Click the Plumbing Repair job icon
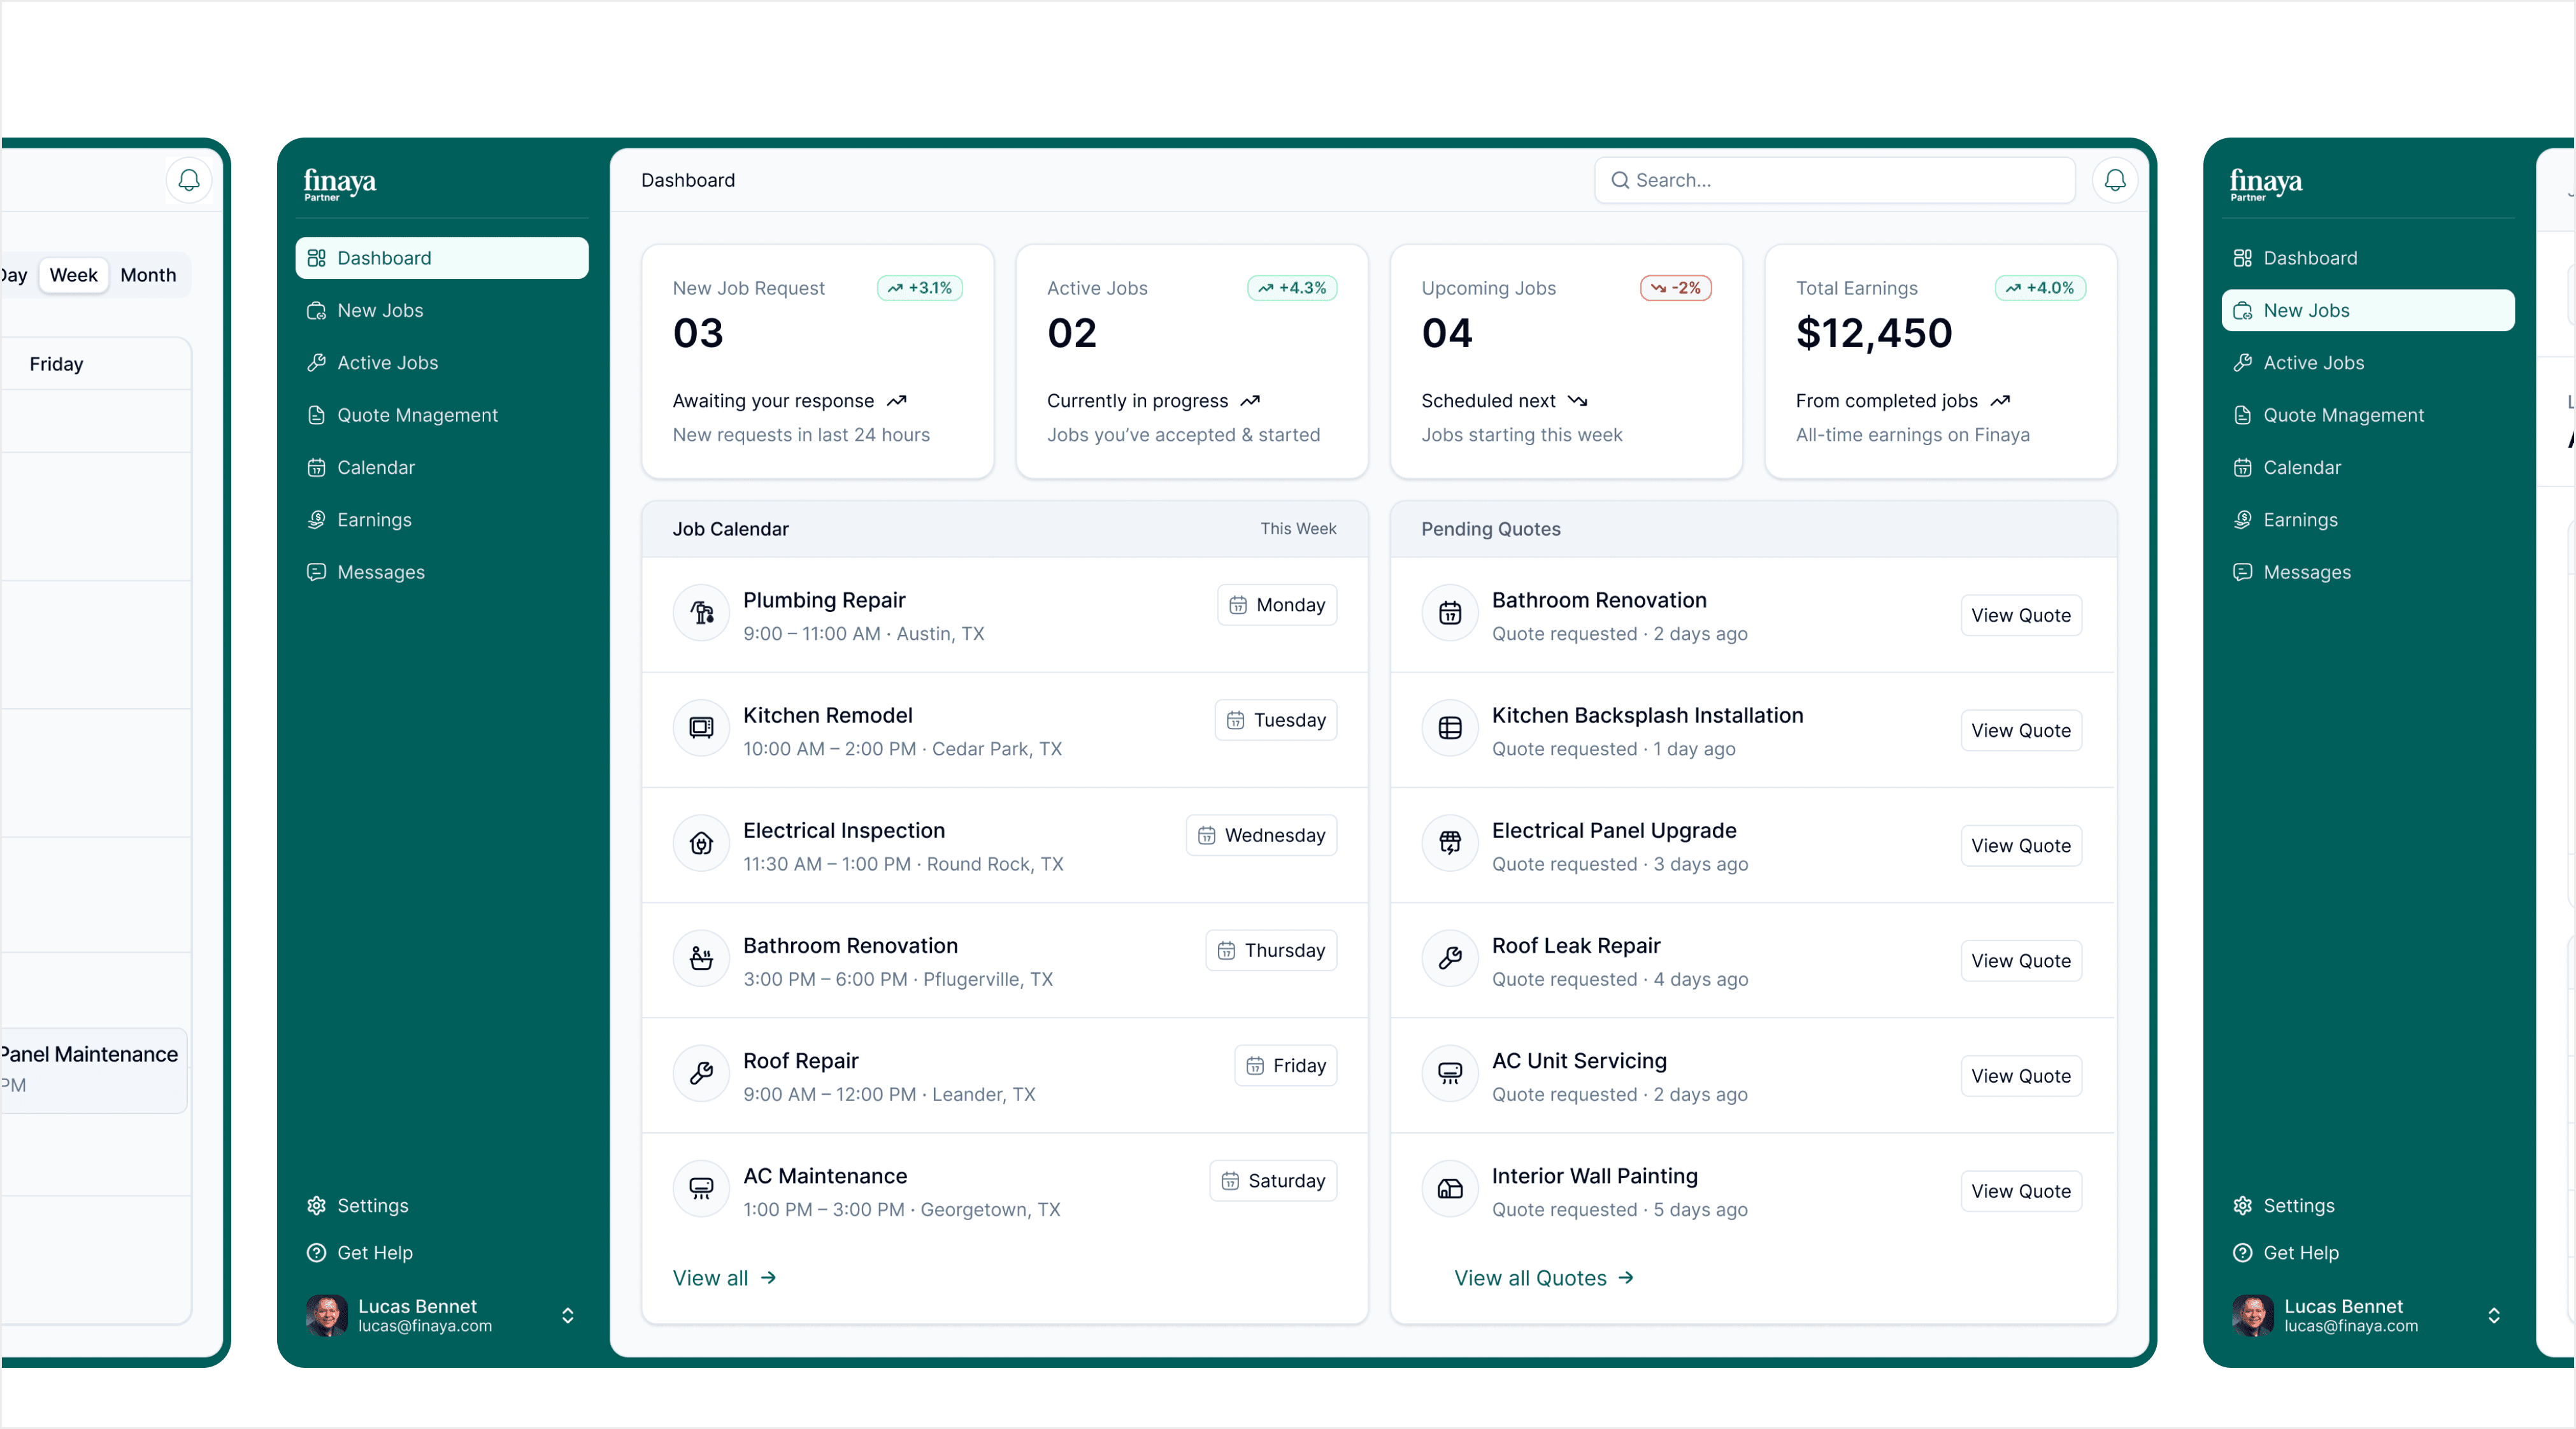Viewport: 2576px width, 1429px height. [701, 613]
